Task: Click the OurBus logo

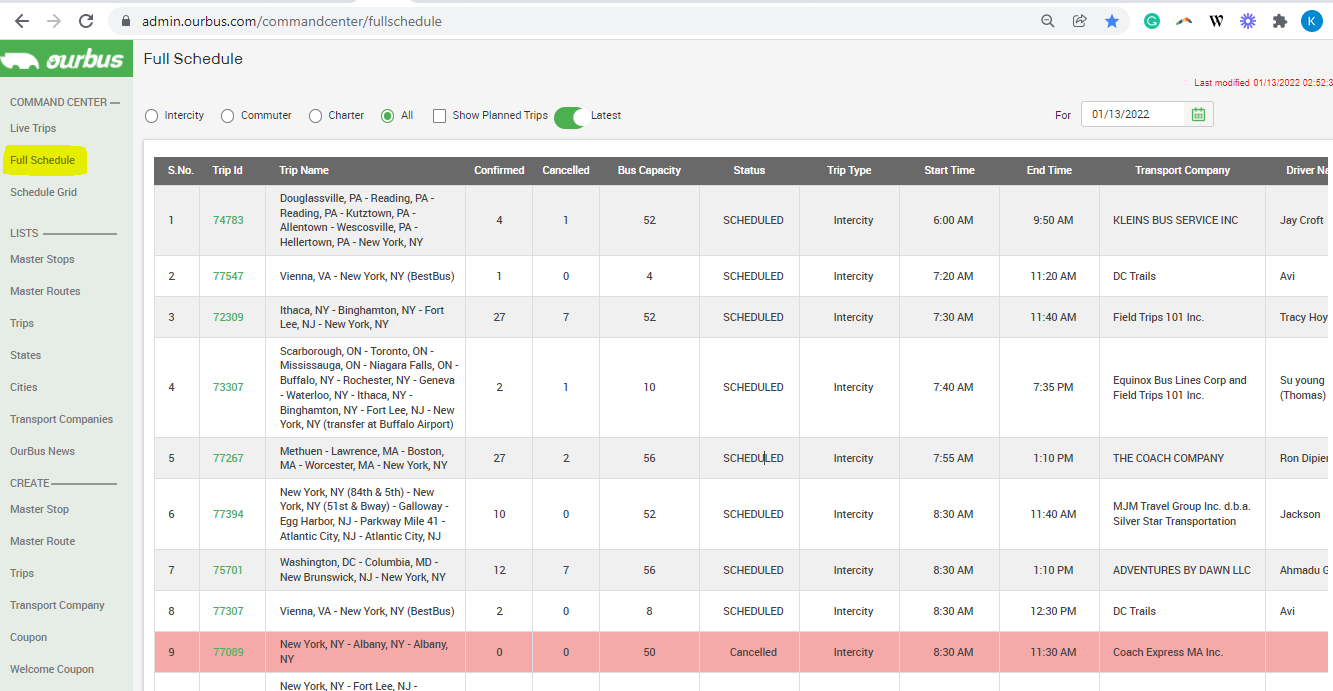Action: (66, 60)
